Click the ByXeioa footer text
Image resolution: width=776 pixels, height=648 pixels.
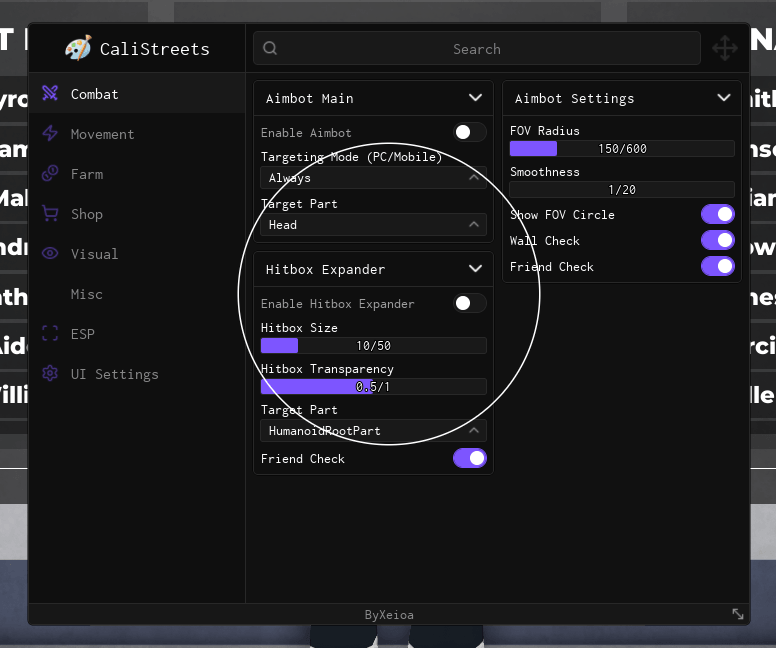(389, 614)
